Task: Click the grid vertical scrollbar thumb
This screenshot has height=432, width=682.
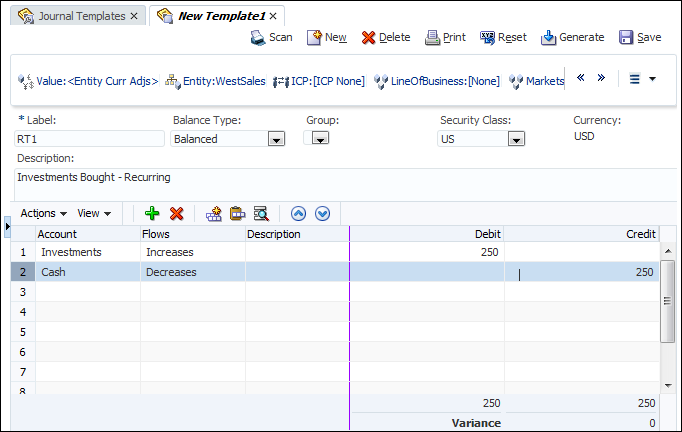Action: pyautogui.click(x=668, y=301)
